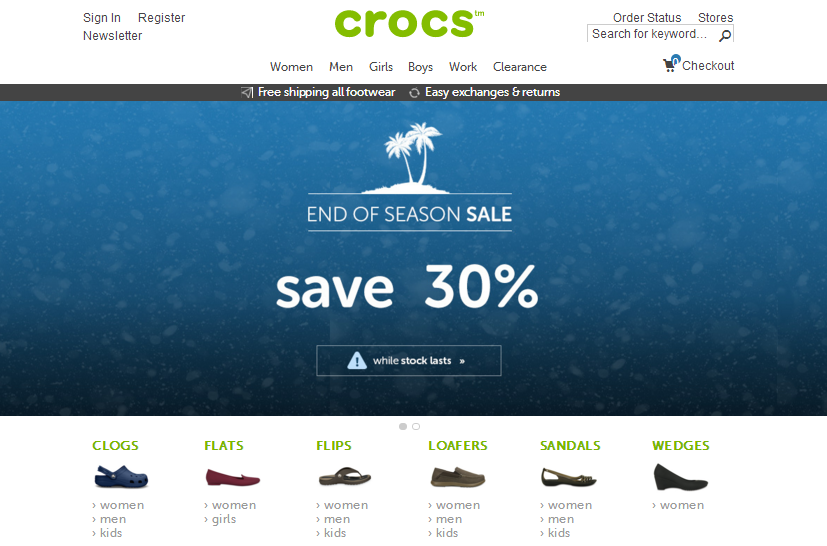Image resolution: width=827 pixels, height=546 pixels.
Task: Open the Work navigation menu
Action: (463, 67)
